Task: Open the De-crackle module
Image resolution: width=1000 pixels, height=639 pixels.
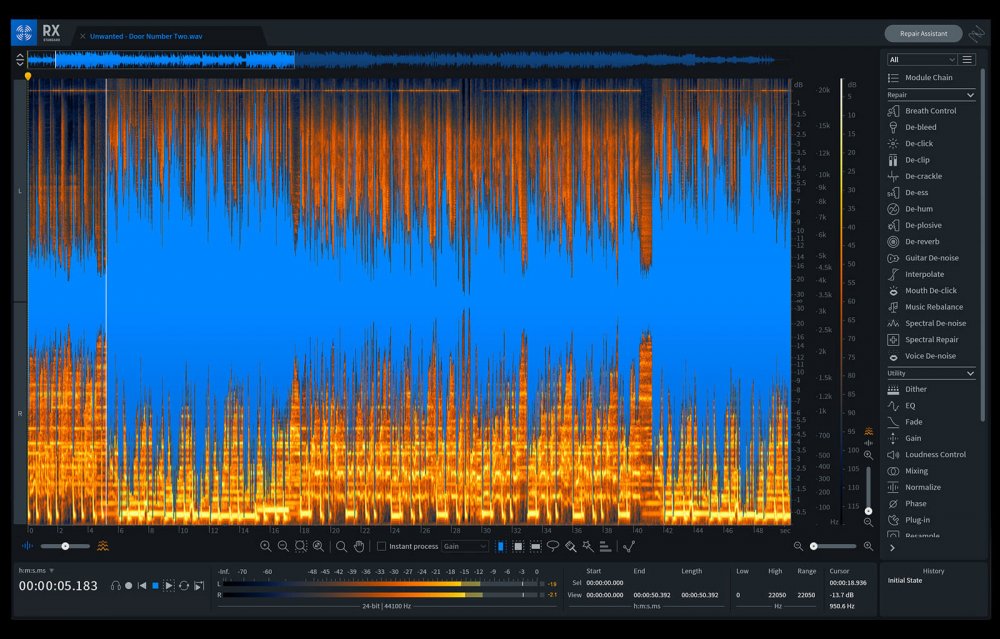Action: click(x=915, y=176)
